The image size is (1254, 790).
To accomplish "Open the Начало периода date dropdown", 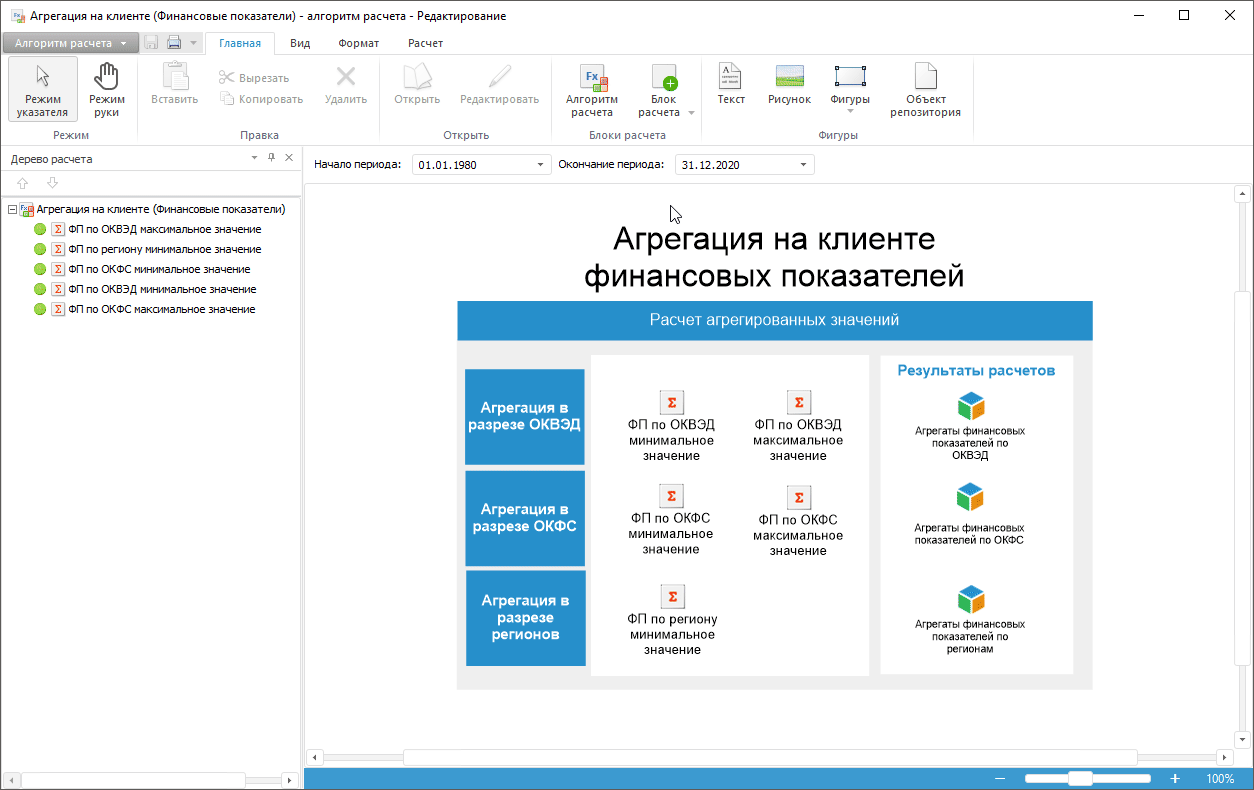I will tap(541, 165).
